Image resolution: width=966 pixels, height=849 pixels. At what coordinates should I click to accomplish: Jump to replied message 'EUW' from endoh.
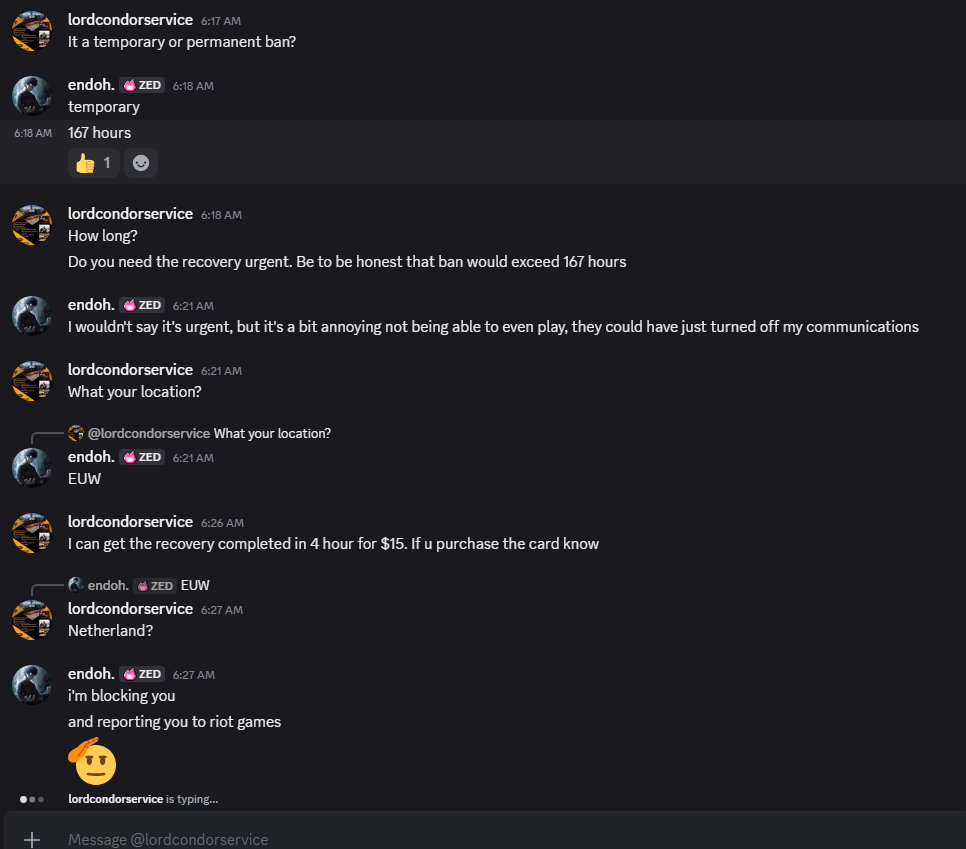(195, 585)
